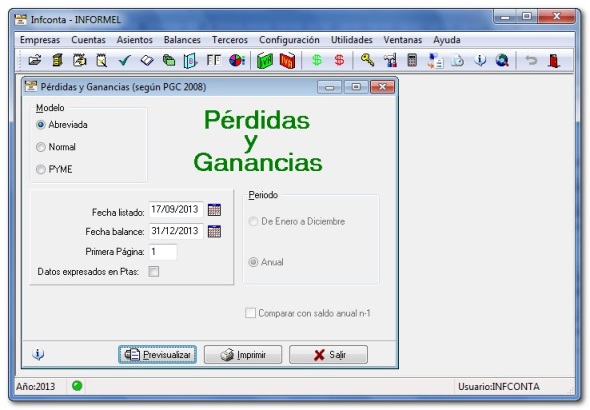Click the Fecha listado date field
Screen dimensions: 590x410
click(176, 210)
